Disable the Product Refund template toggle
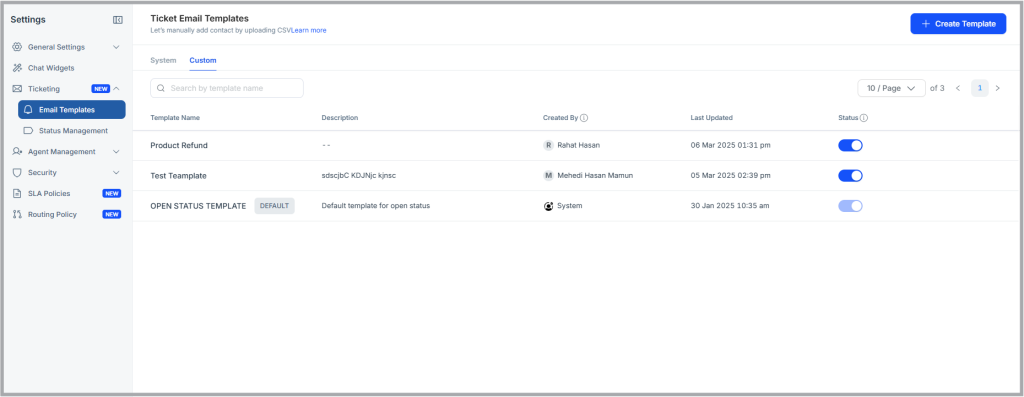The height and width of the screenshot is (397, 1024). tap(850, 146)
